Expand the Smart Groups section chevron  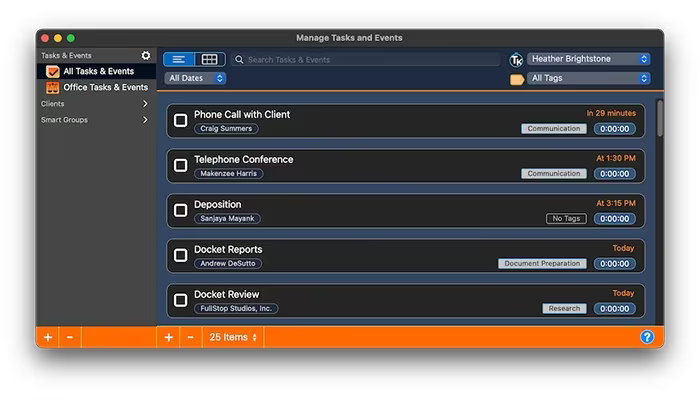[145, 120]
